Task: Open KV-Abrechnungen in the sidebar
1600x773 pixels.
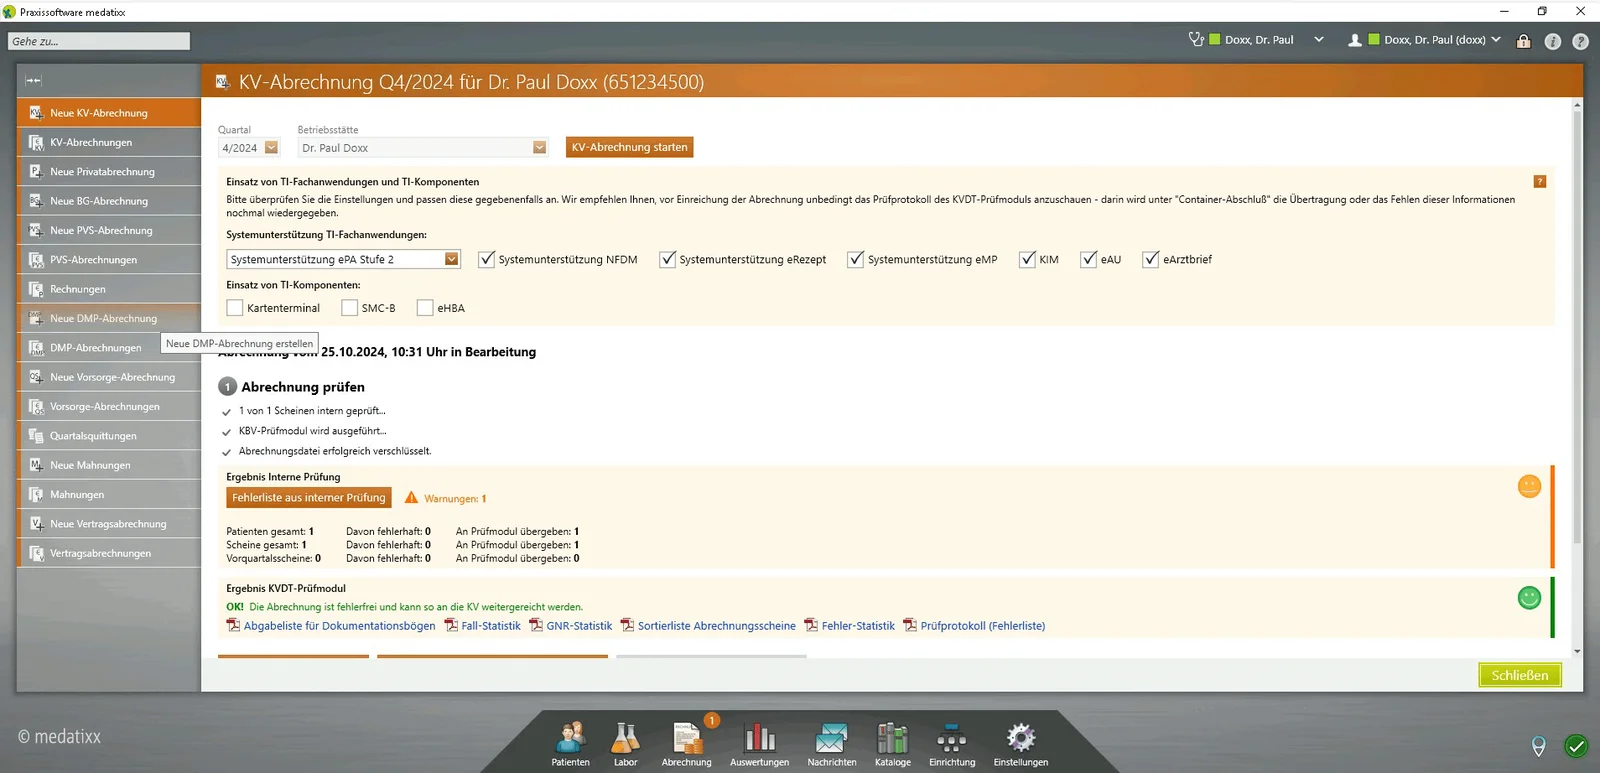Action: click(x=109, y=142)
